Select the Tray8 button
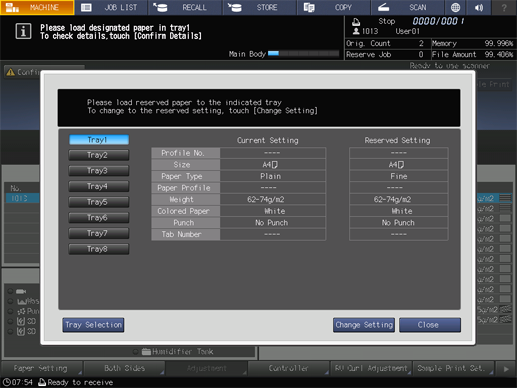Viewport: 517px width, 388px height. tap(99, 249)
